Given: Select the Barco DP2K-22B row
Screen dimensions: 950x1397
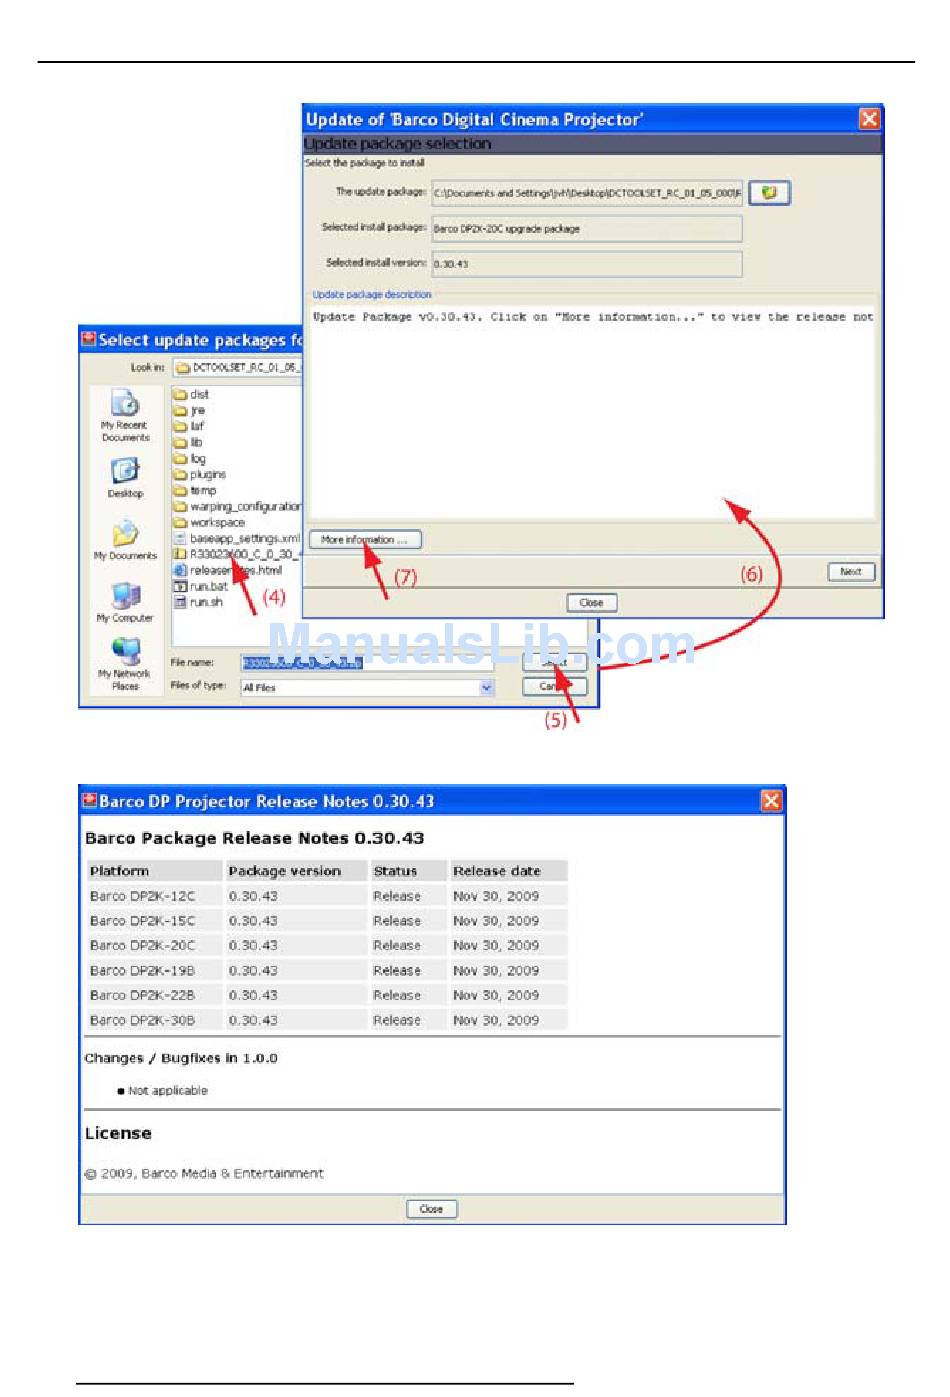Looking at the screenshot, I should point(327,995).
